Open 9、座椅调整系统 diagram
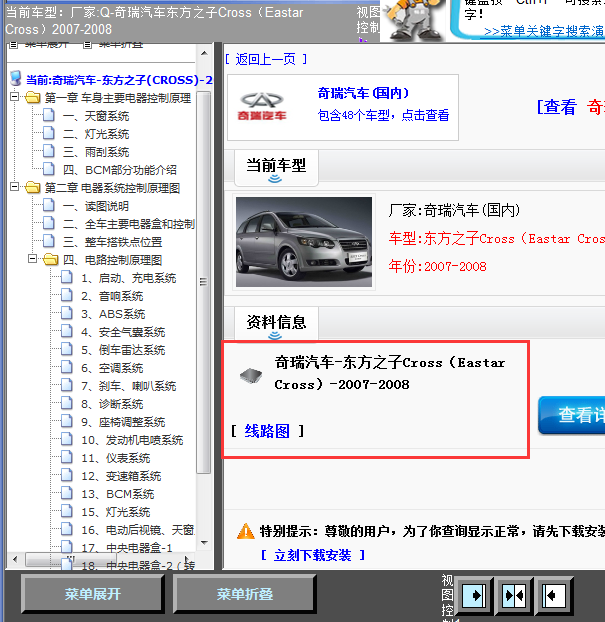This screenshot has height=622, width=605. click(x=123, y=422)
